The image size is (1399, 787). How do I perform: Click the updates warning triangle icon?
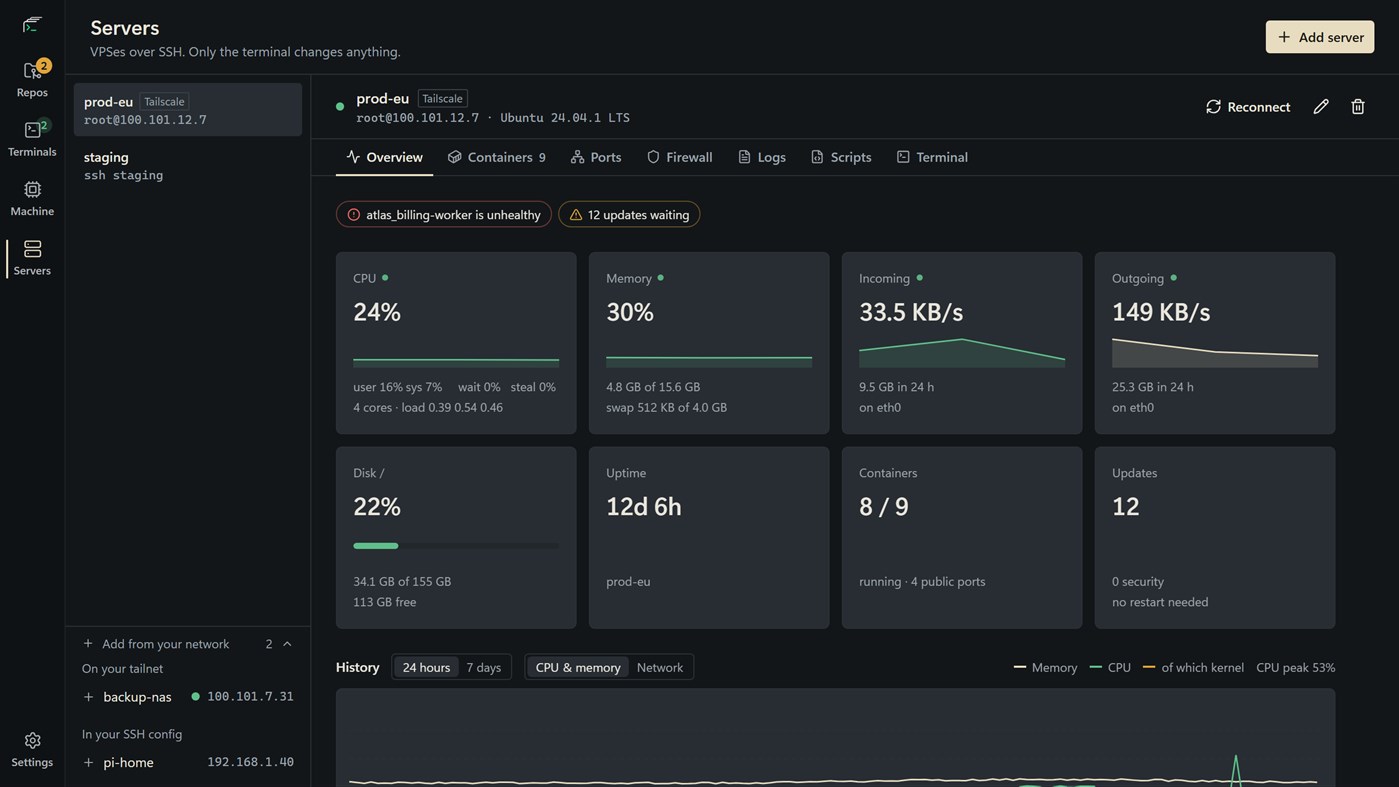[576, 215]
